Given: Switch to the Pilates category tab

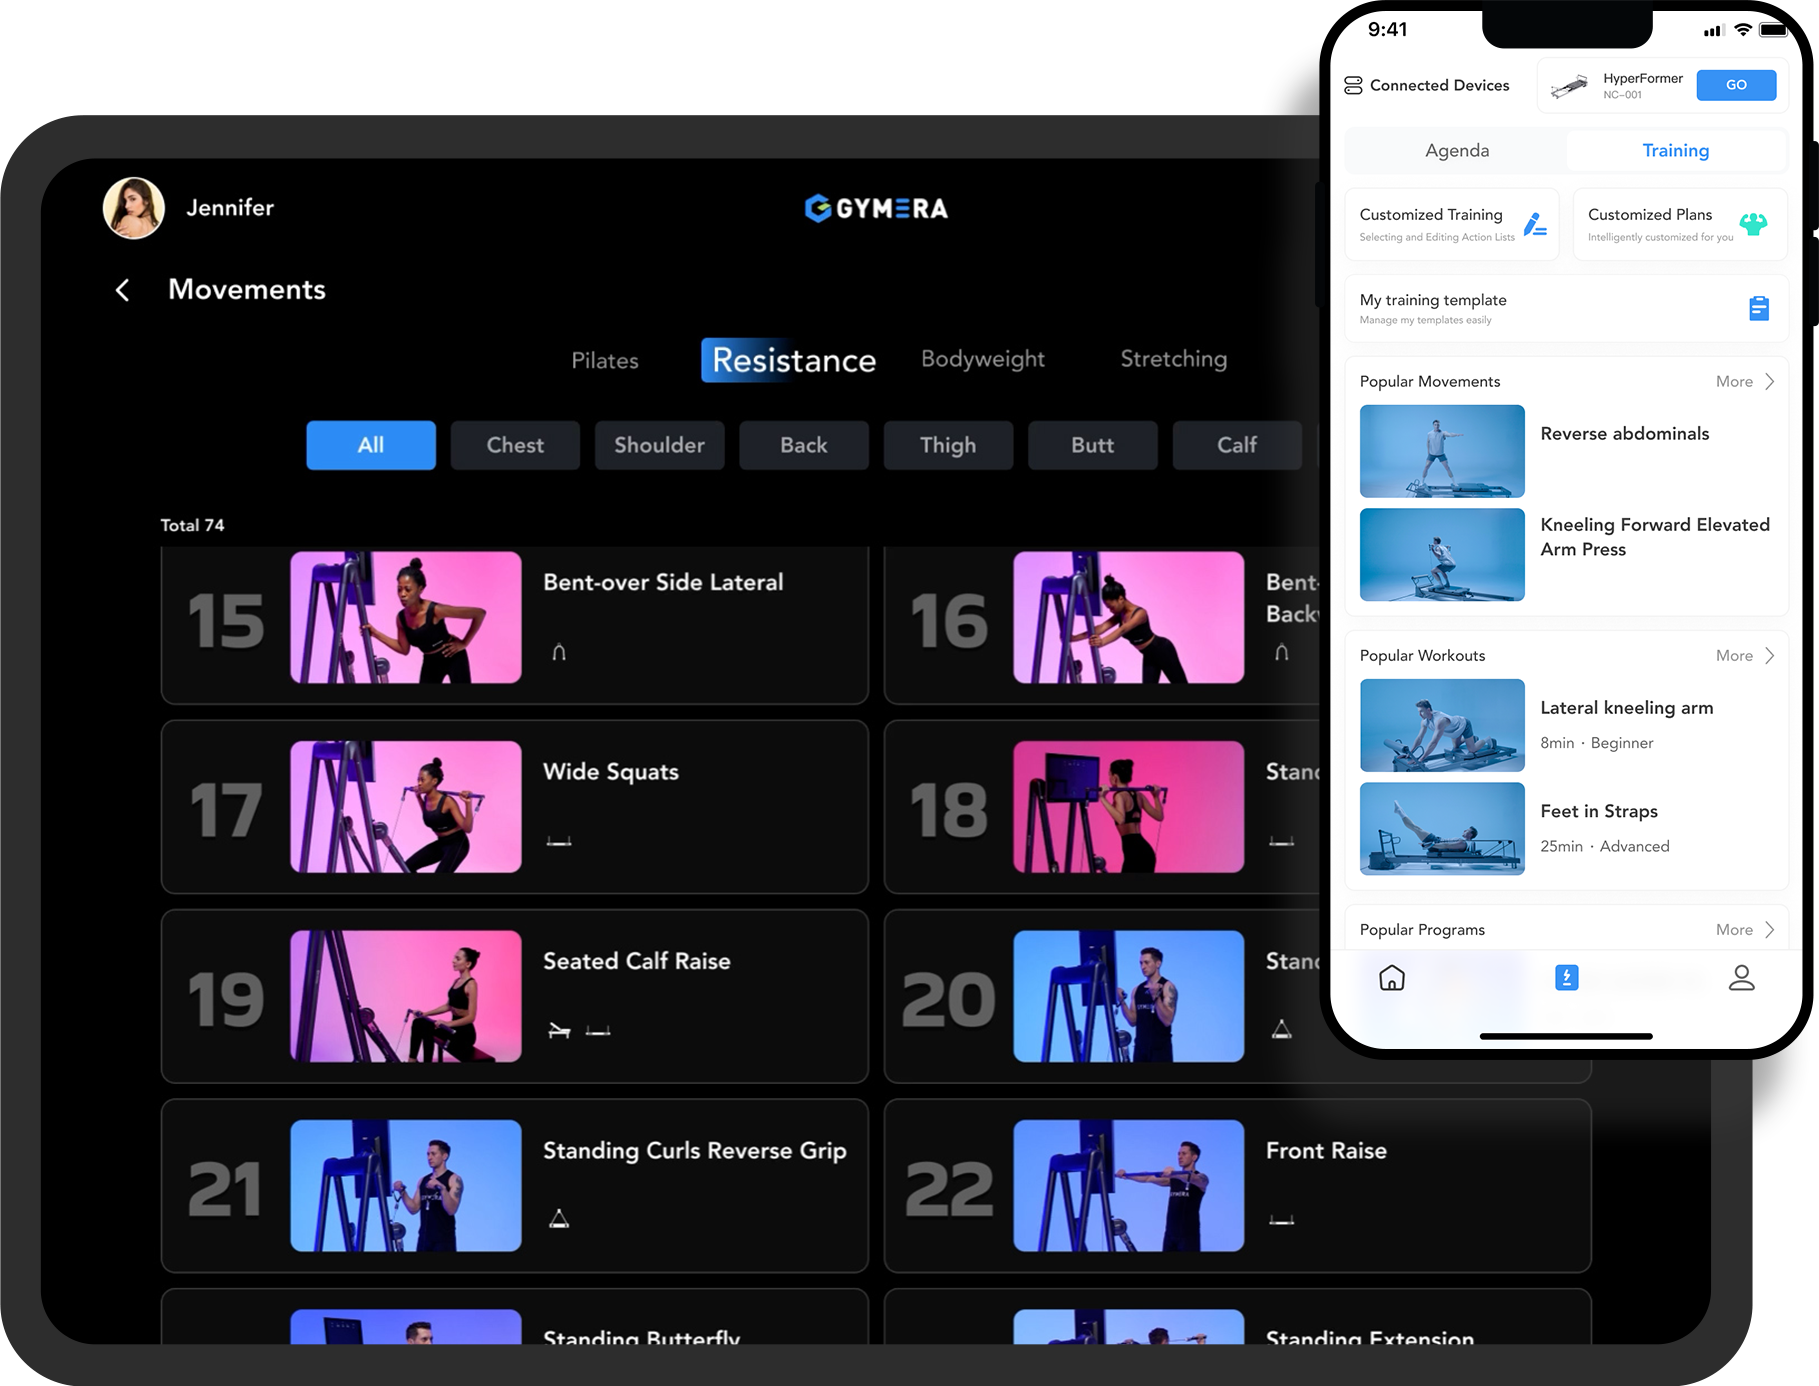Looking at the screenshot, I should (x=605, y=361).
